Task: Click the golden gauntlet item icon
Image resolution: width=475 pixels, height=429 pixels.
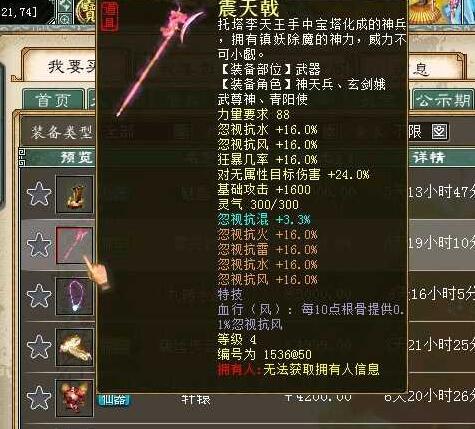Action: pos(75,348)
